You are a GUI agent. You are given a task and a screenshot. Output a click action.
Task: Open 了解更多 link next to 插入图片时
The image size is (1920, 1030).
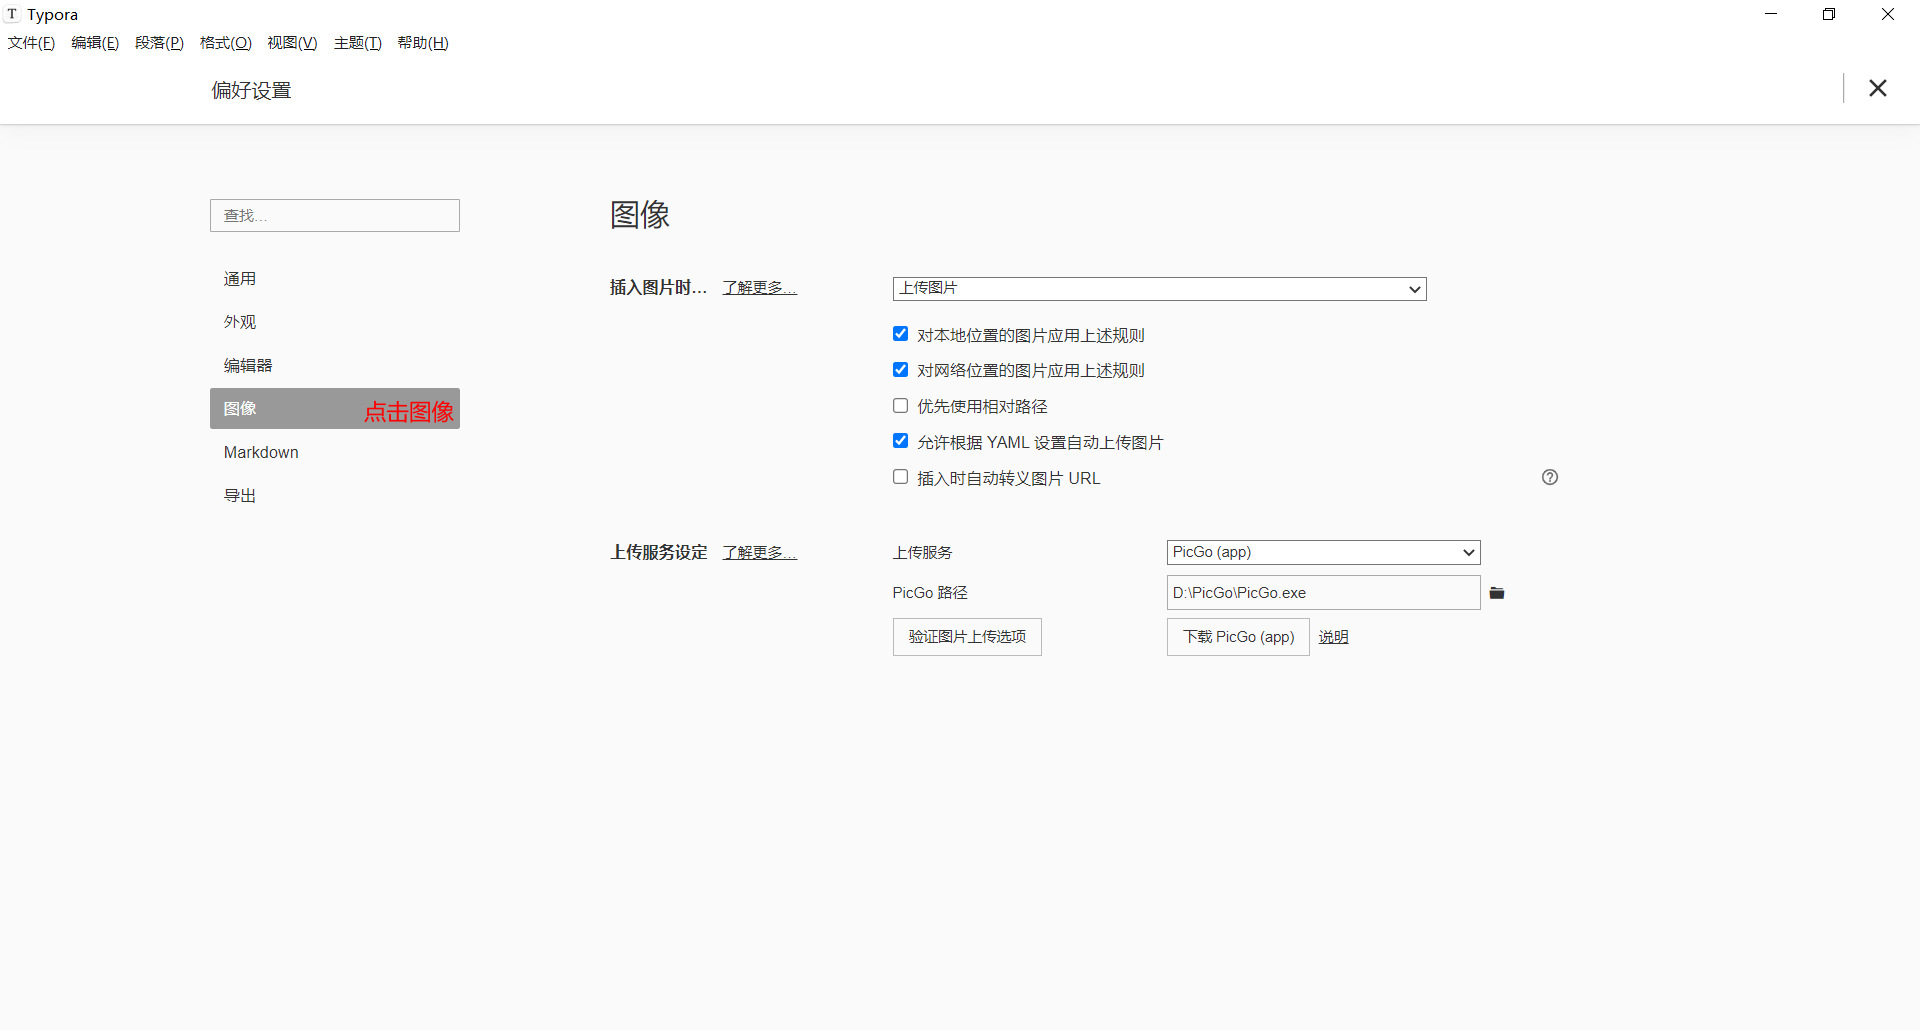click(x=760, y=288)
